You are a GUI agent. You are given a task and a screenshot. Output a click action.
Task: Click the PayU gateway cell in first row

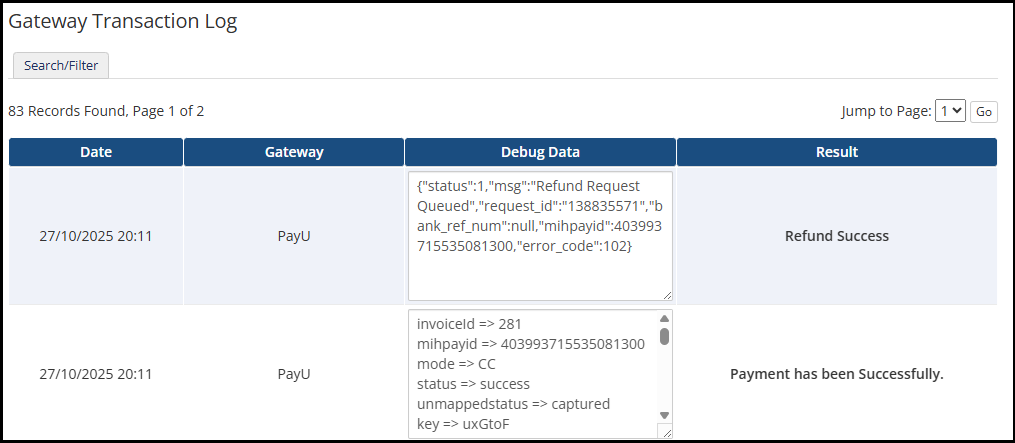tap(294, 236)
